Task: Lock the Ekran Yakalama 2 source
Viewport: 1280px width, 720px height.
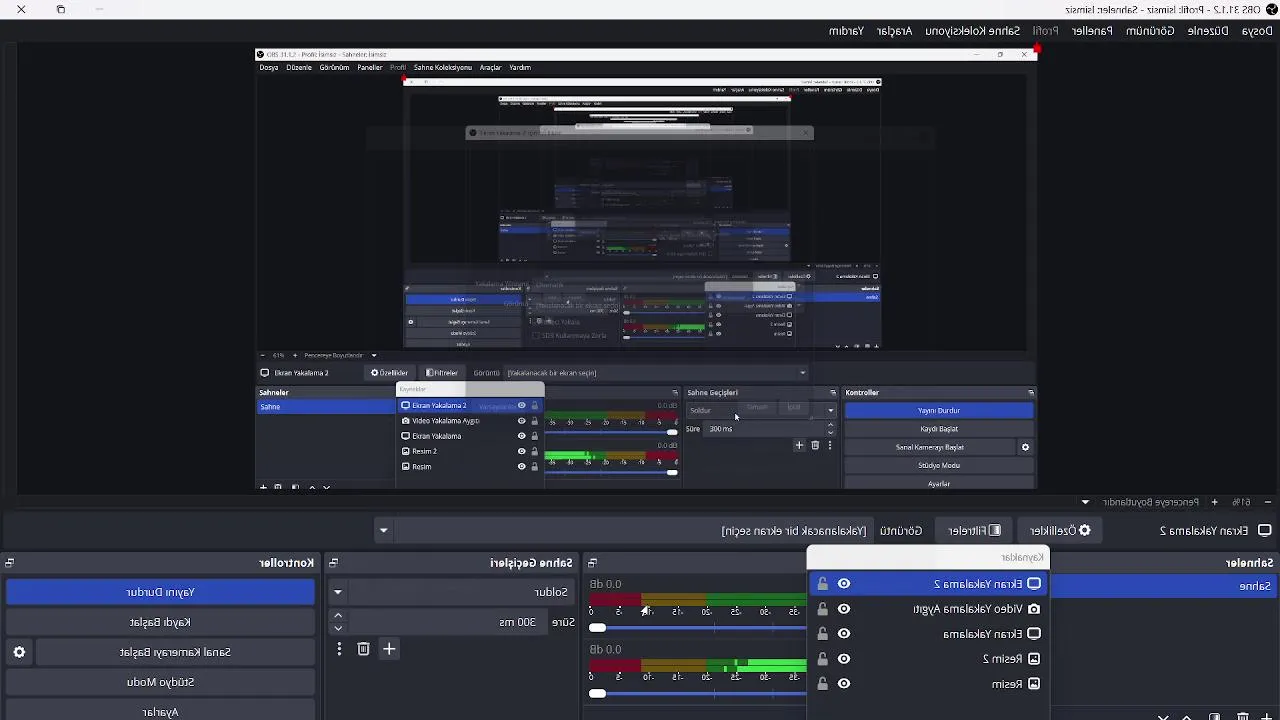Action: (x=822, y=584)
